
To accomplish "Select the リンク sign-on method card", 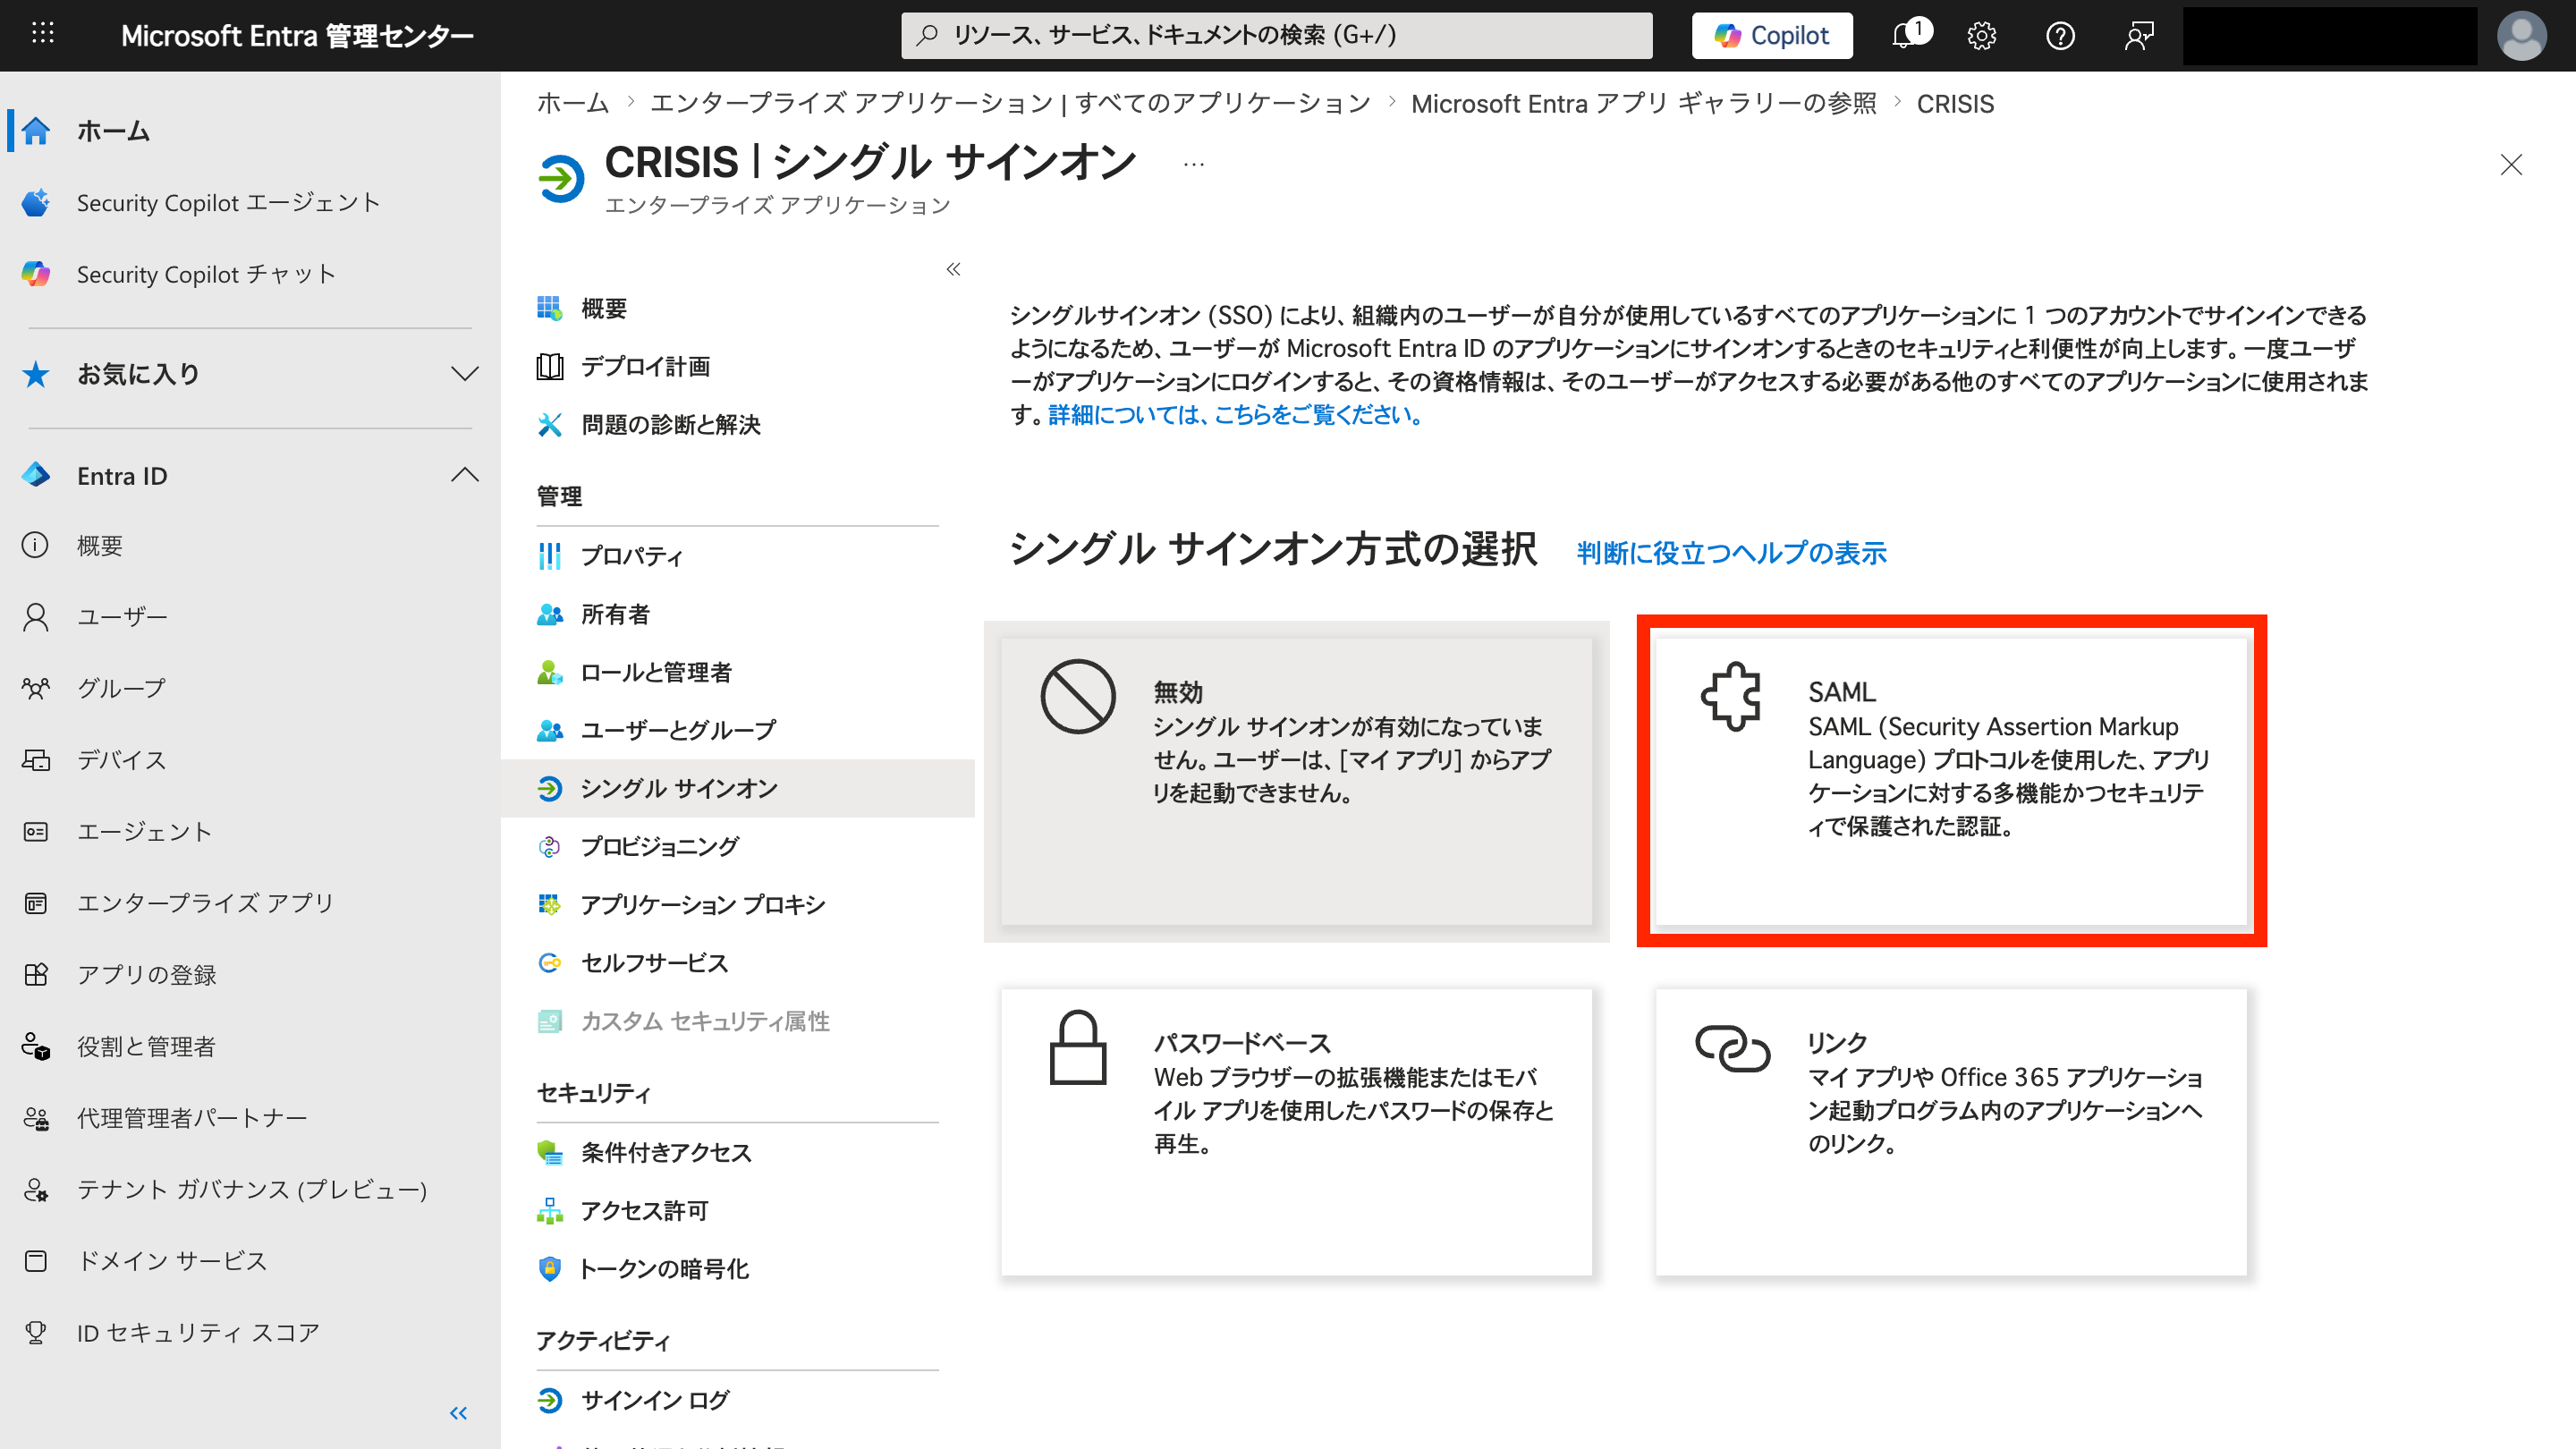I will point(1951,1132).
